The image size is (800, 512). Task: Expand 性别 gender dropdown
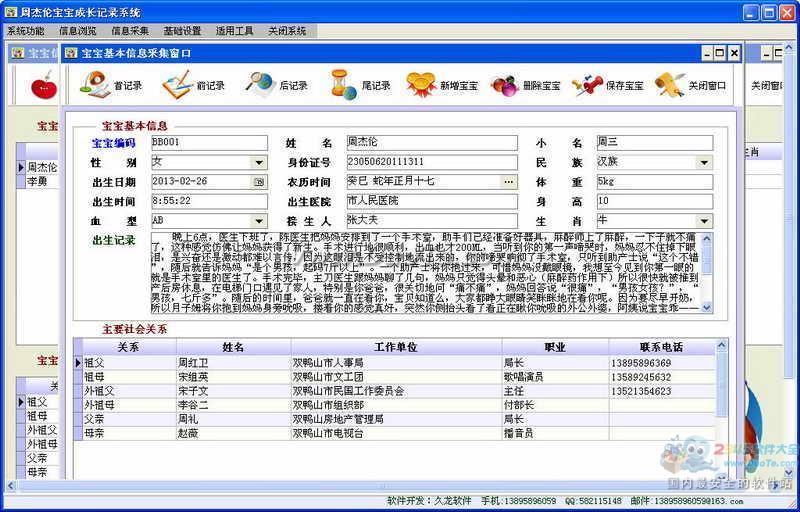(x=259, y=163)
